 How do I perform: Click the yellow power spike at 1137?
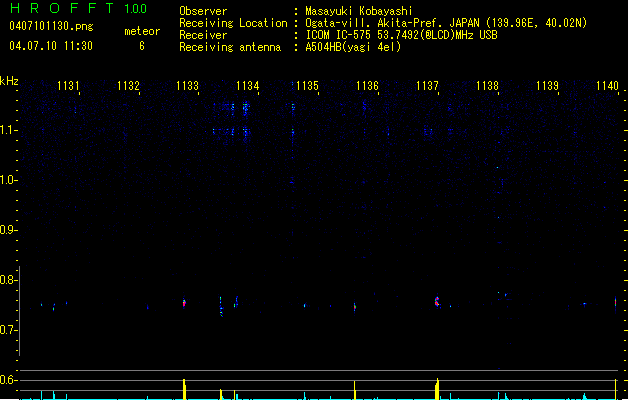(x=437, y=389)
